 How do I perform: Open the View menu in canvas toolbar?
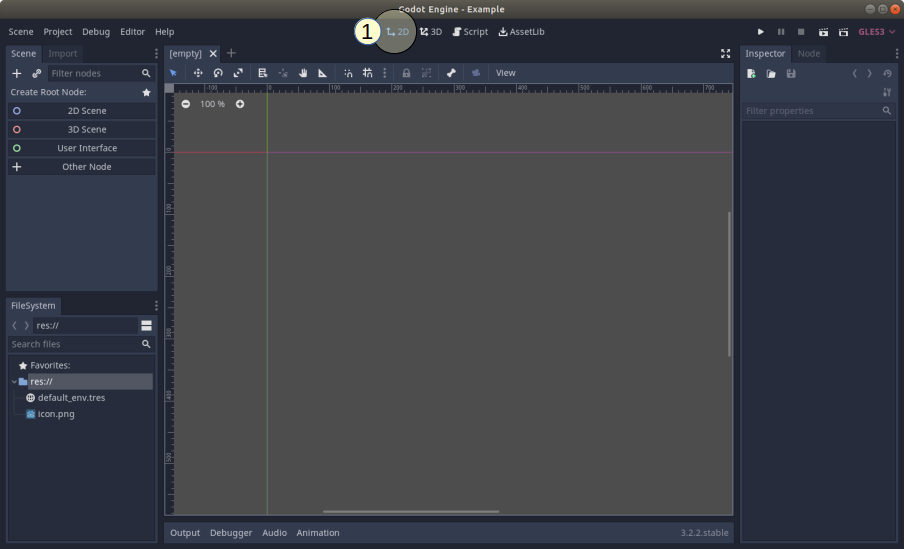pyautogui.click(x=505, y=73)
